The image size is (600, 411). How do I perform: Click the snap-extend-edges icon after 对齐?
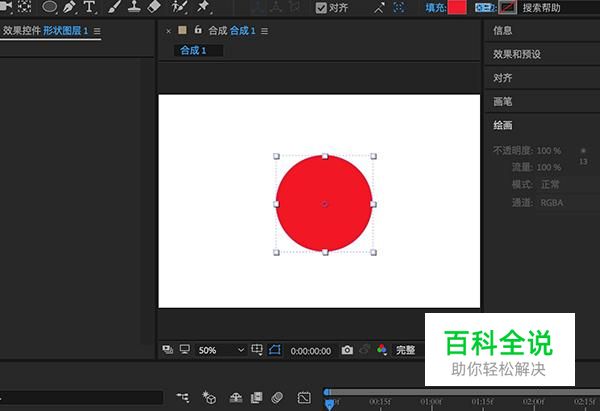click(x=378, y=7)
